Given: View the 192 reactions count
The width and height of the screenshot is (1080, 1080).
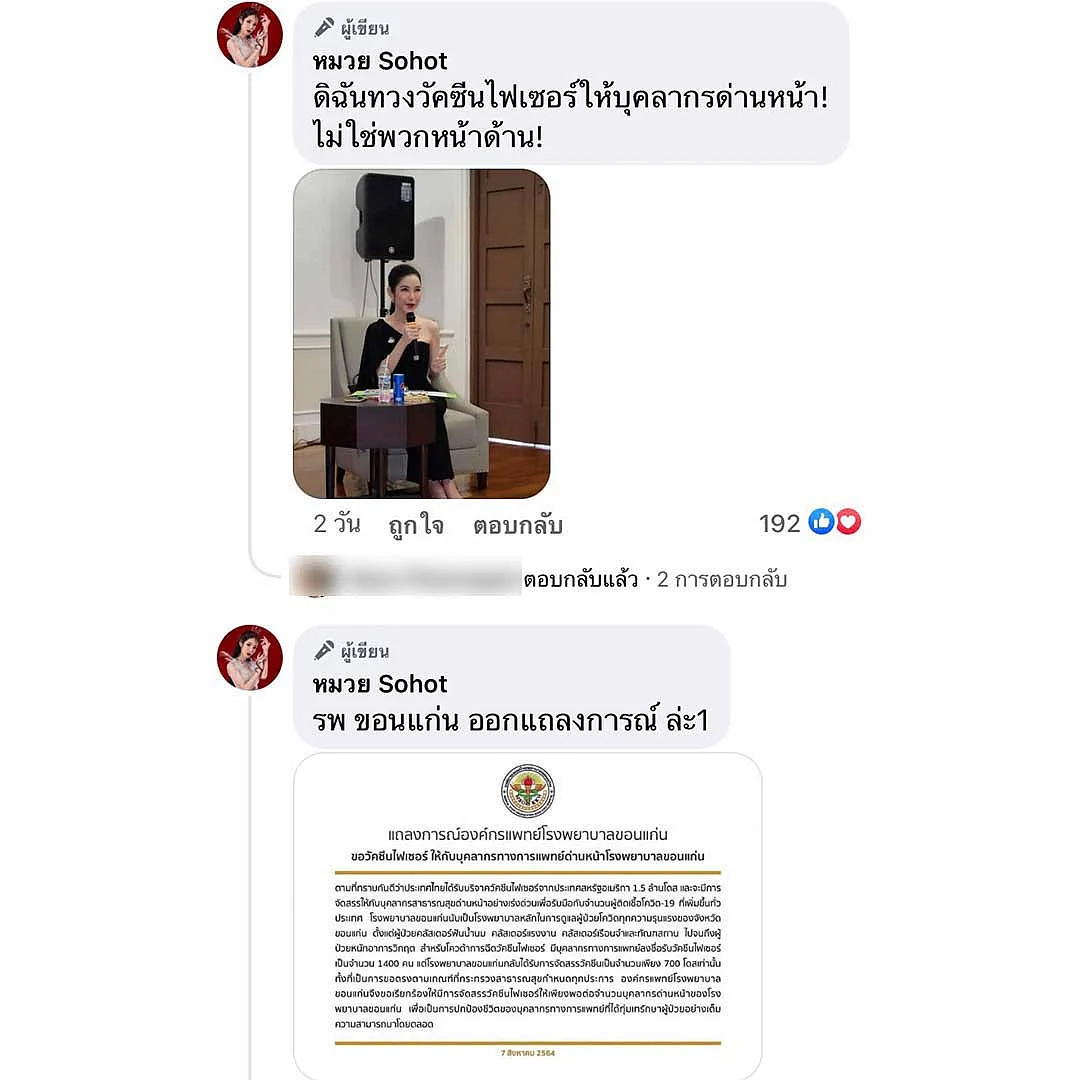Looking at the screenshot, I should click(x=779, y=523).
